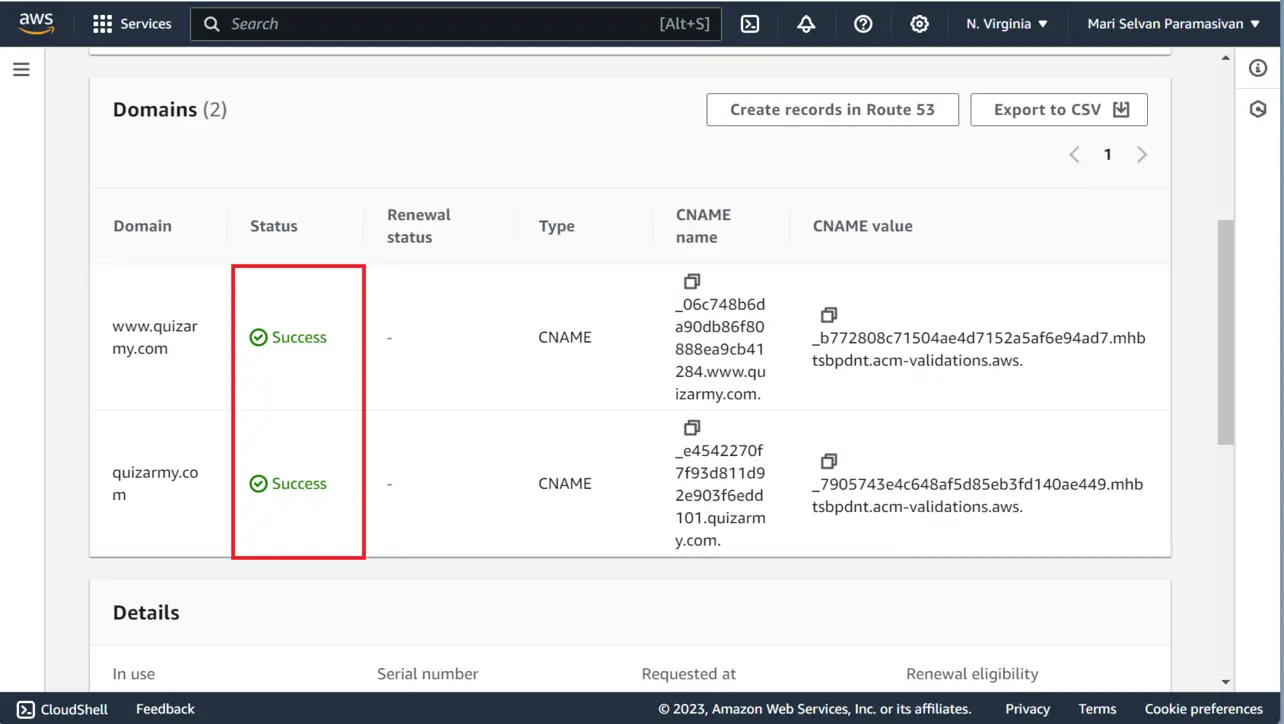Click CNAME type cell for quizarmy.com
This screenshot has height=724, width=1284.
click(x=565, y=483)
